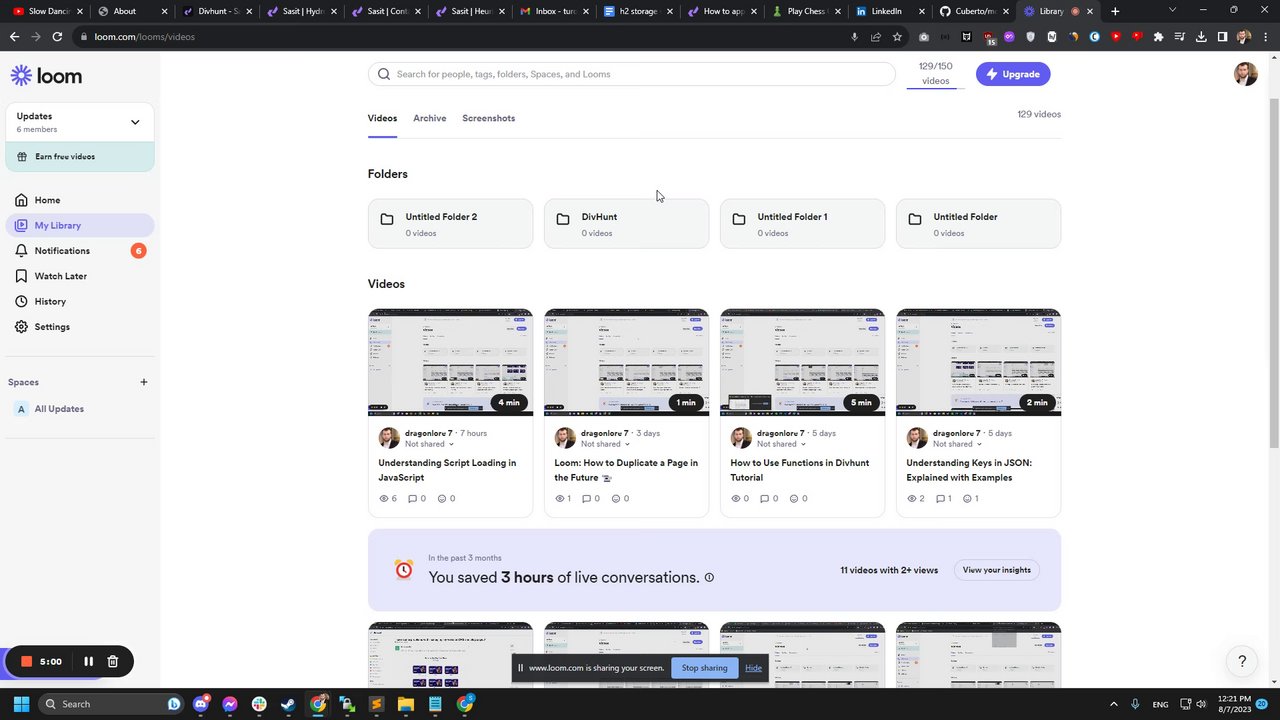Click the Upgrade button

click(1013, 74)
